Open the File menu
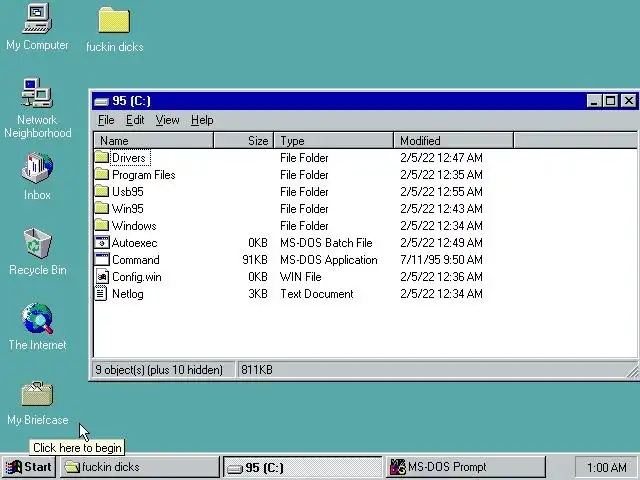The height and width of the screenshot is (480, 640). pyautogui.click(x=106, y=120)
